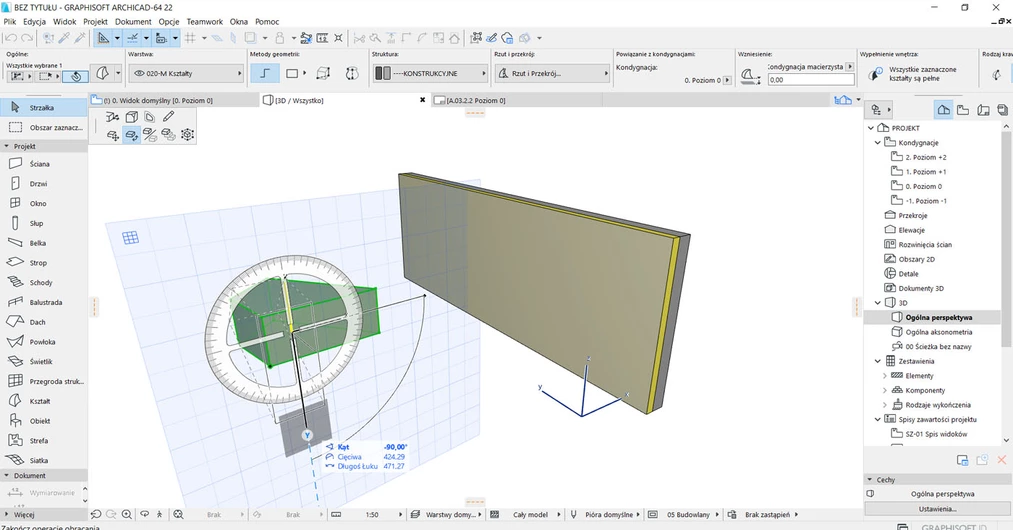Select the Balustrada railing tool

click(43, 302)
